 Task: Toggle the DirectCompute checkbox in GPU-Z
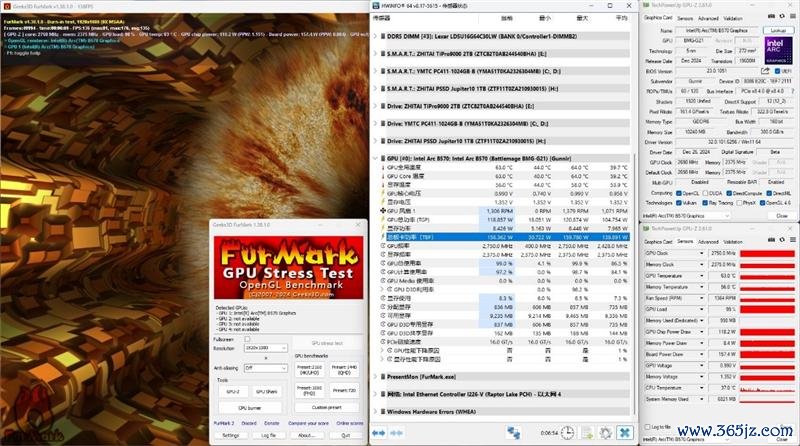tap(729, 193)
